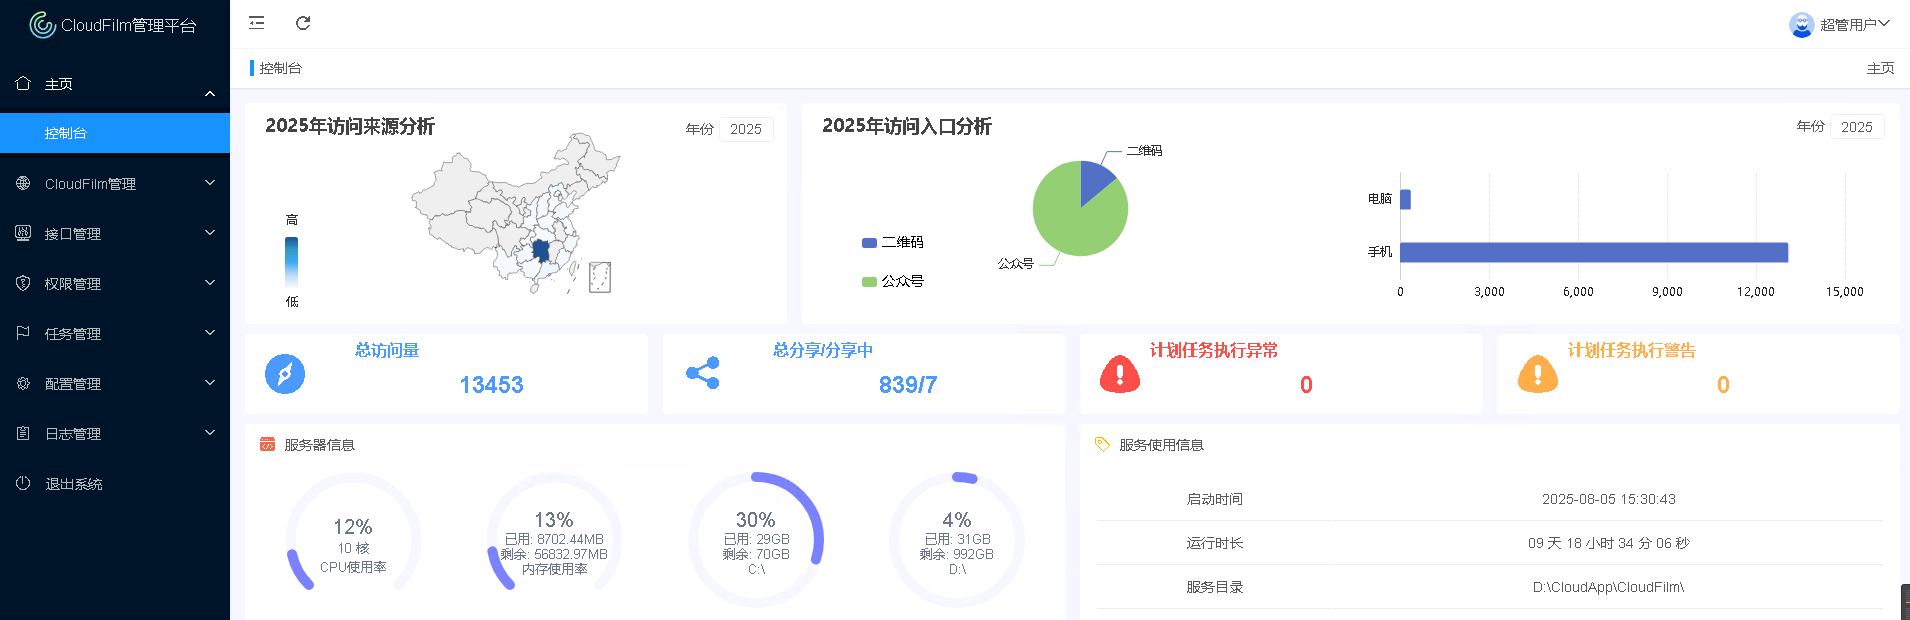1910x620 pixels.
Task: Click the user avatar icon at top right
Action: coord(1801,25)
